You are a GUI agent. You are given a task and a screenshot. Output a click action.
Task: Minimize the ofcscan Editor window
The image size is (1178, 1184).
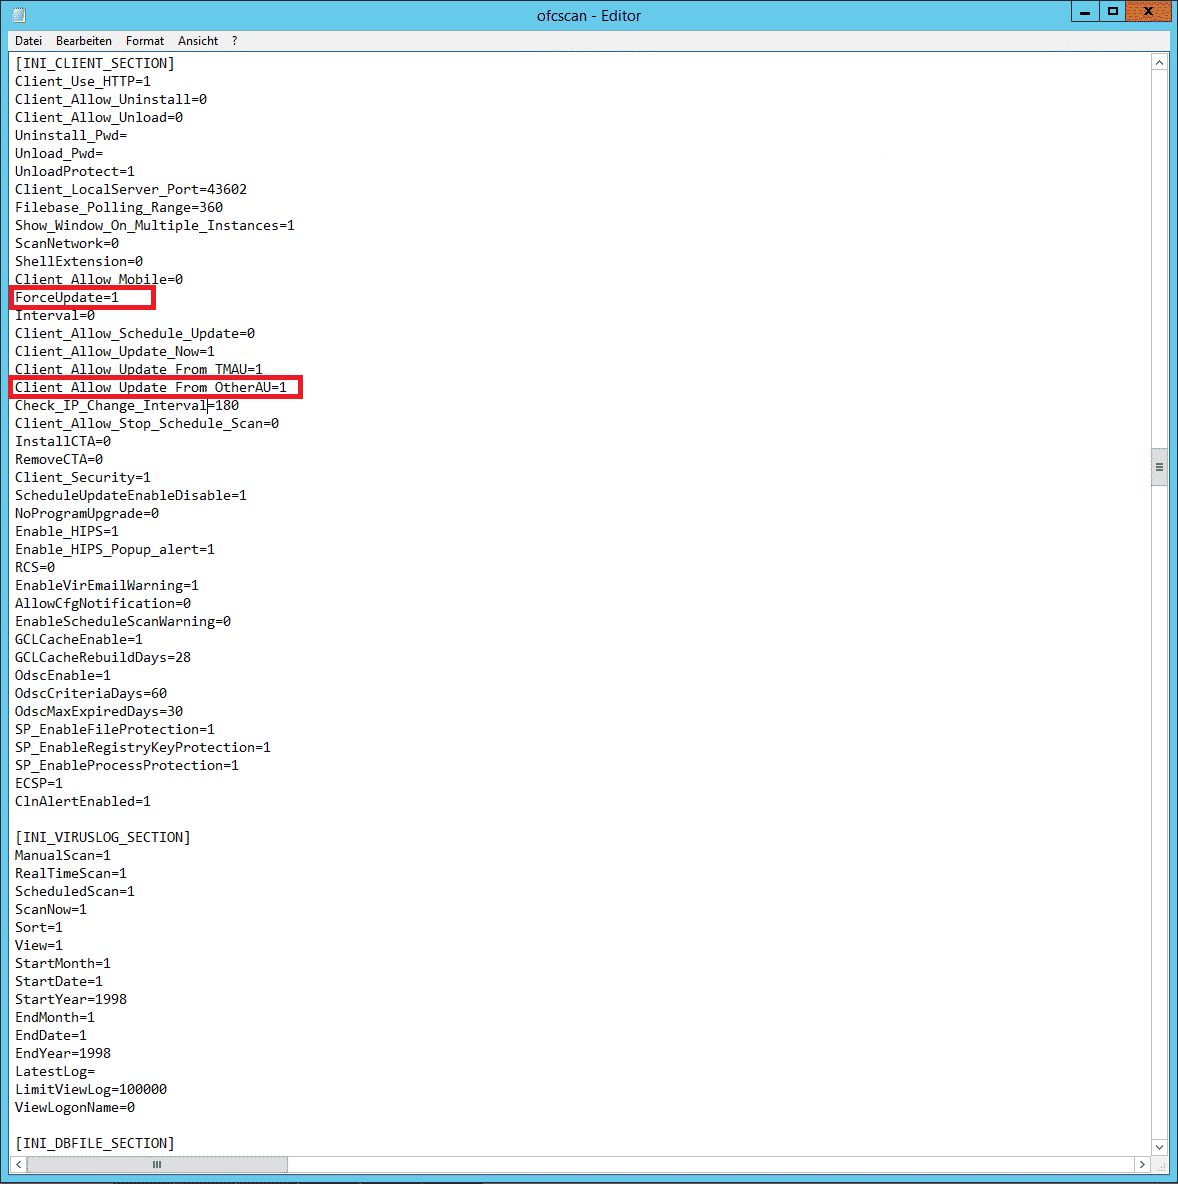pos(1084,12)
